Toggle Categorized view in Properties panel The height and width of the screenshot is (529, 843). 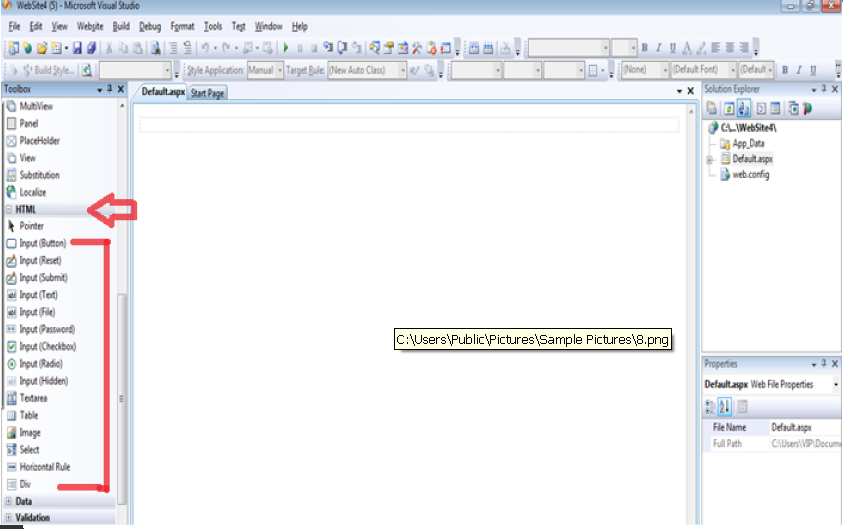click(x=710, y=407)
